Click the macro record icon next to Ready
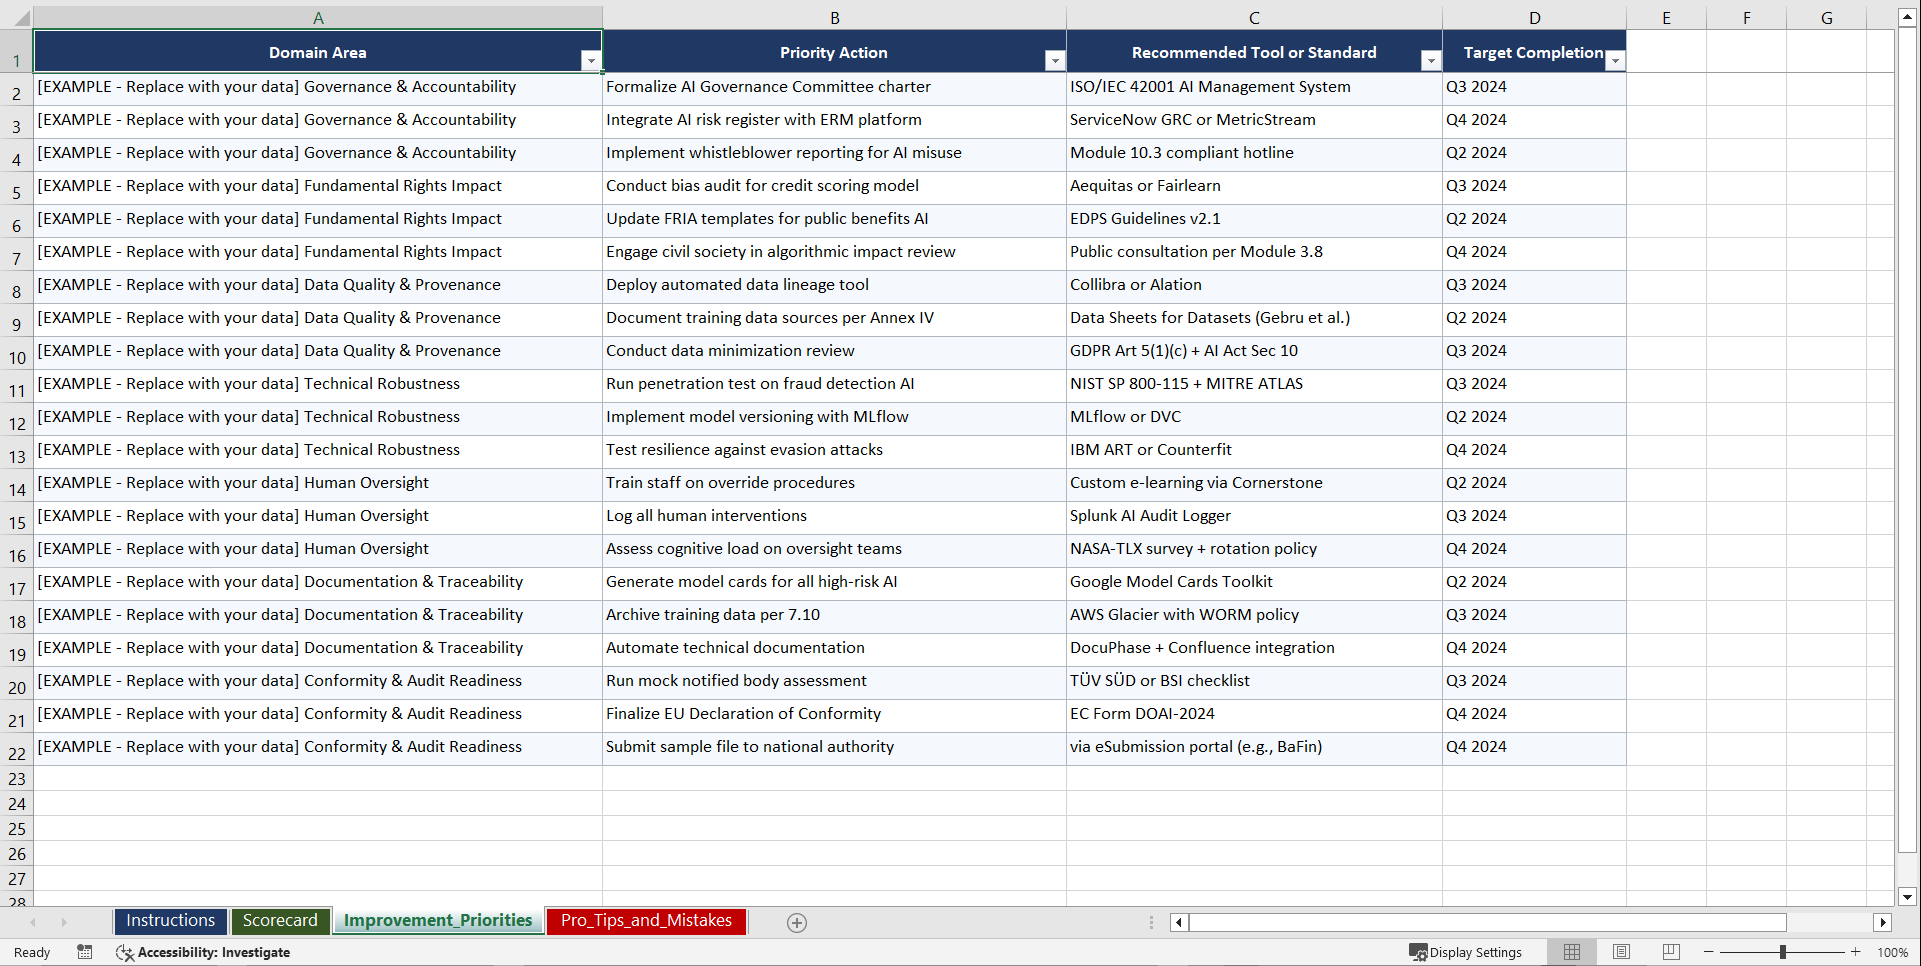This screenshot has width=1921, height=966. click(85, 952)
